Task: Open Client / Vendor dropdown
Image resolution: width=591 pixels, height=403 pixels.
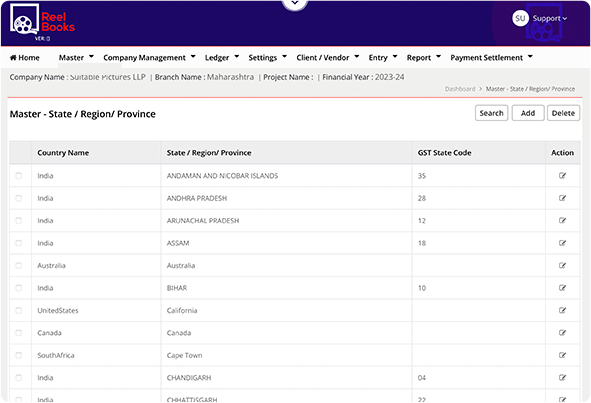Action: pyautogui.click(x=328, y=58)
